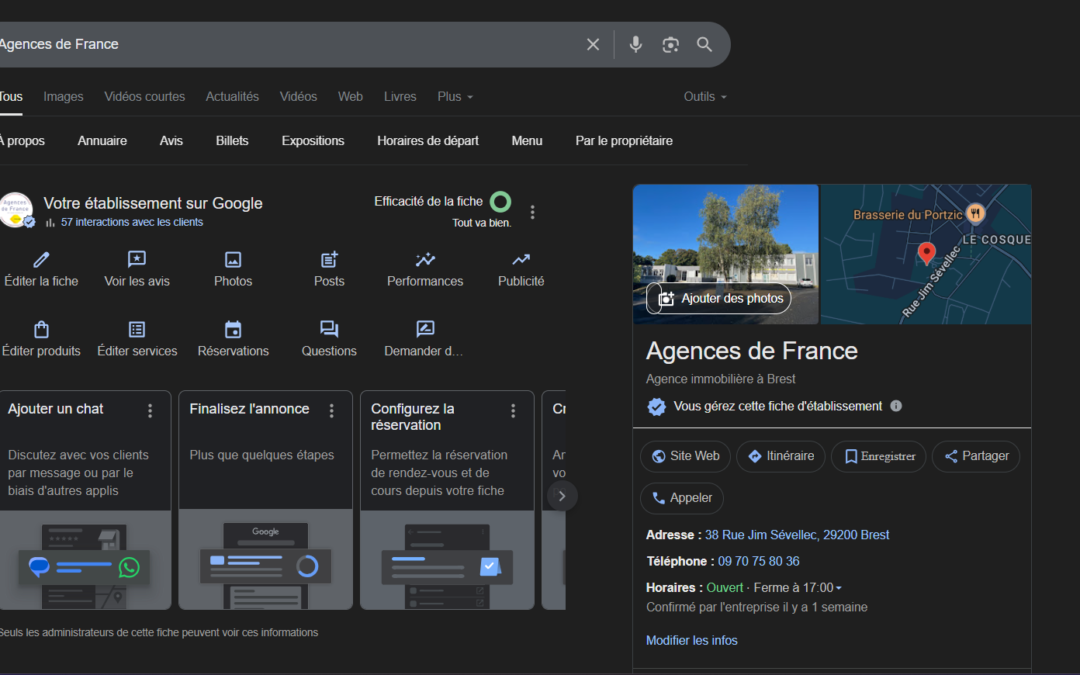Open Performances from the profile panel
This screenshot has width=1080, height=675.
point(424,260)
